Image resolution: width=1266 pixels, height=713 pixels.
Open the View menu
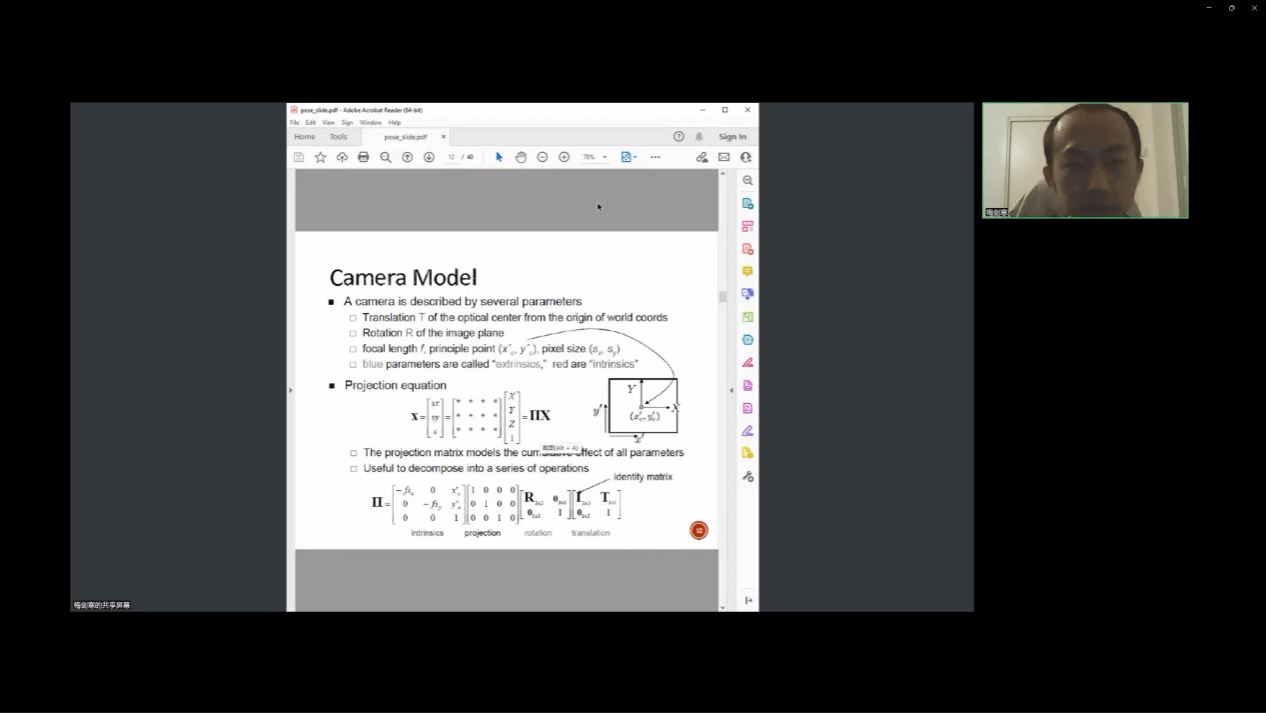[328, 122]
